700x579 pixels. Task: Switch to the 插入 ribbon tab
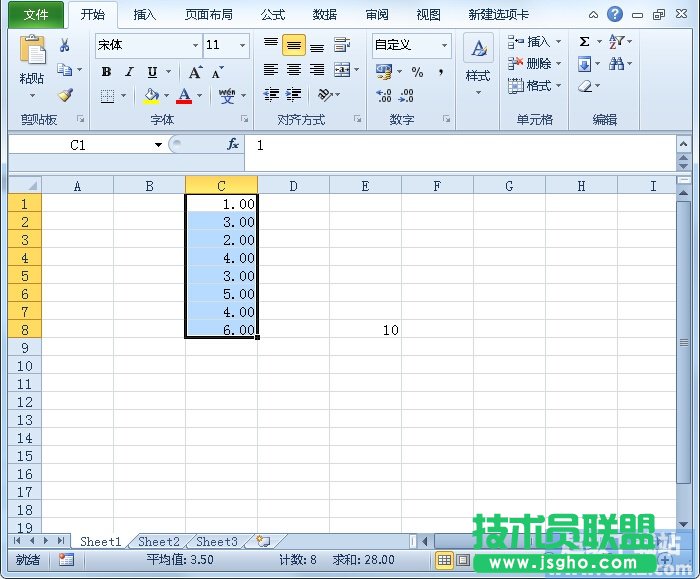145,15
